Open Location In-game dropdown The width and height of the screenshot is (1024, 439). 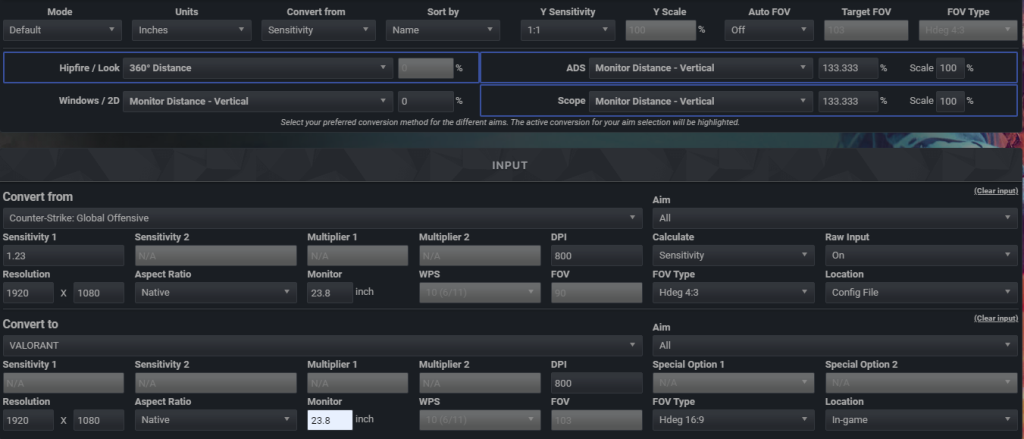[921, 420]
